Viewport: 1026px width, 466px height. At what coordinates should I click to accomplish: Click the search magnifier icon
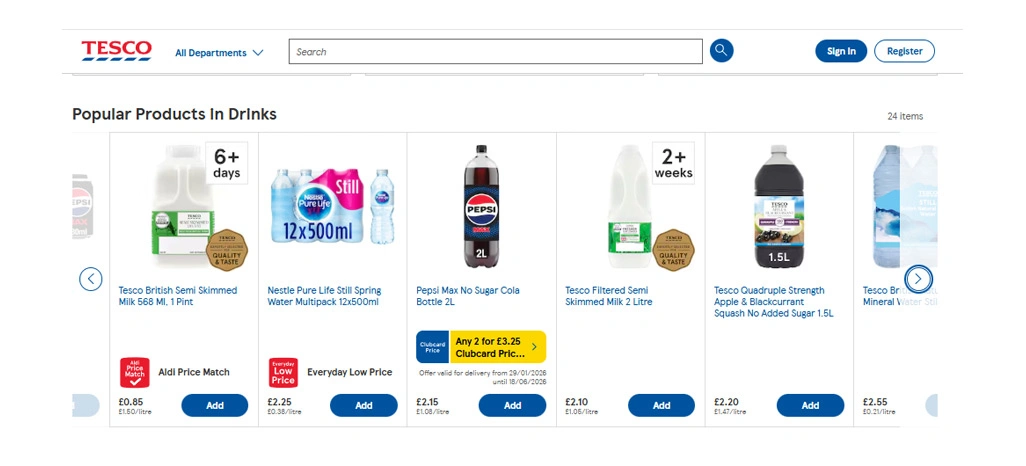pos(721,51)
